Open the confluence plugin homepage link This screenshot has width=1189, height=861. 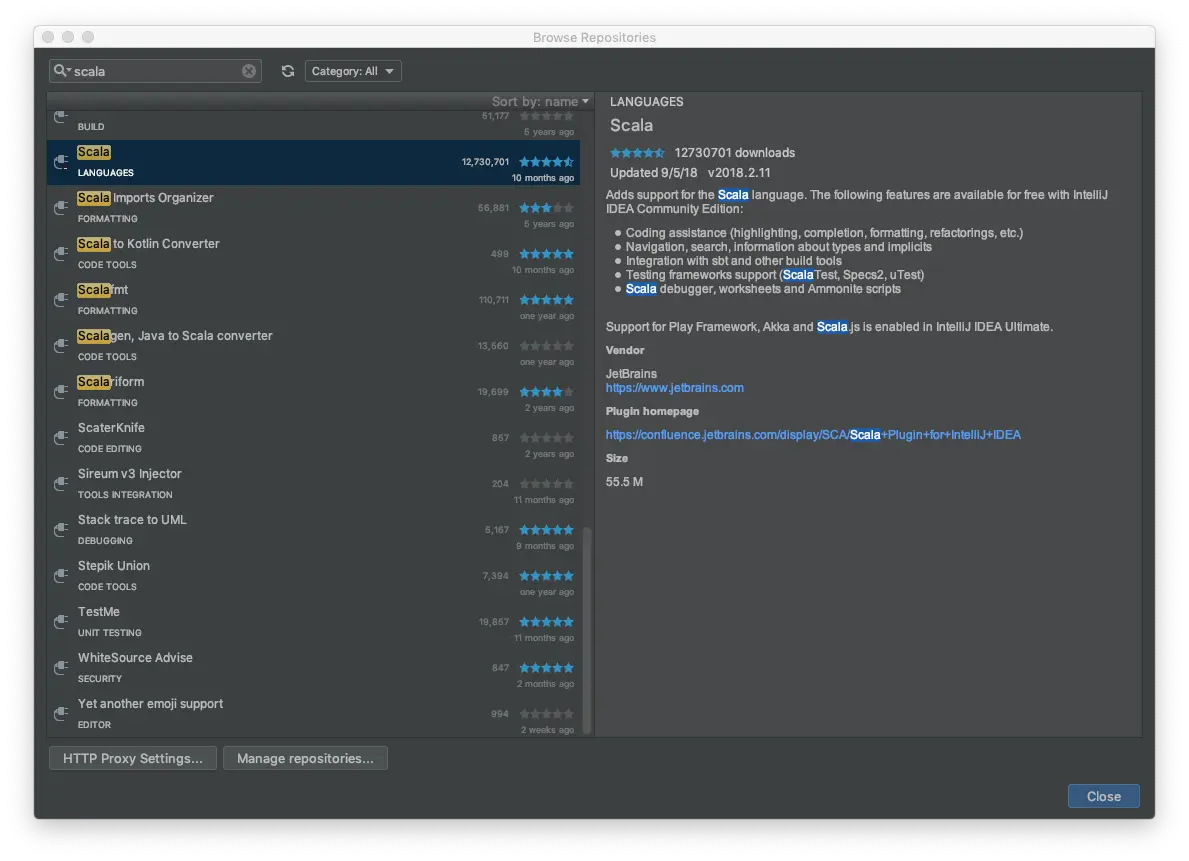tap(813, 435)
